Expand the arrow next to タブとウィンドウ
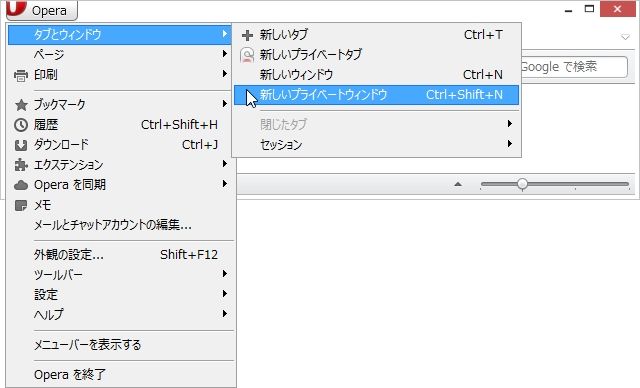This screenshot has width=640, height=388. coord(224,33)
